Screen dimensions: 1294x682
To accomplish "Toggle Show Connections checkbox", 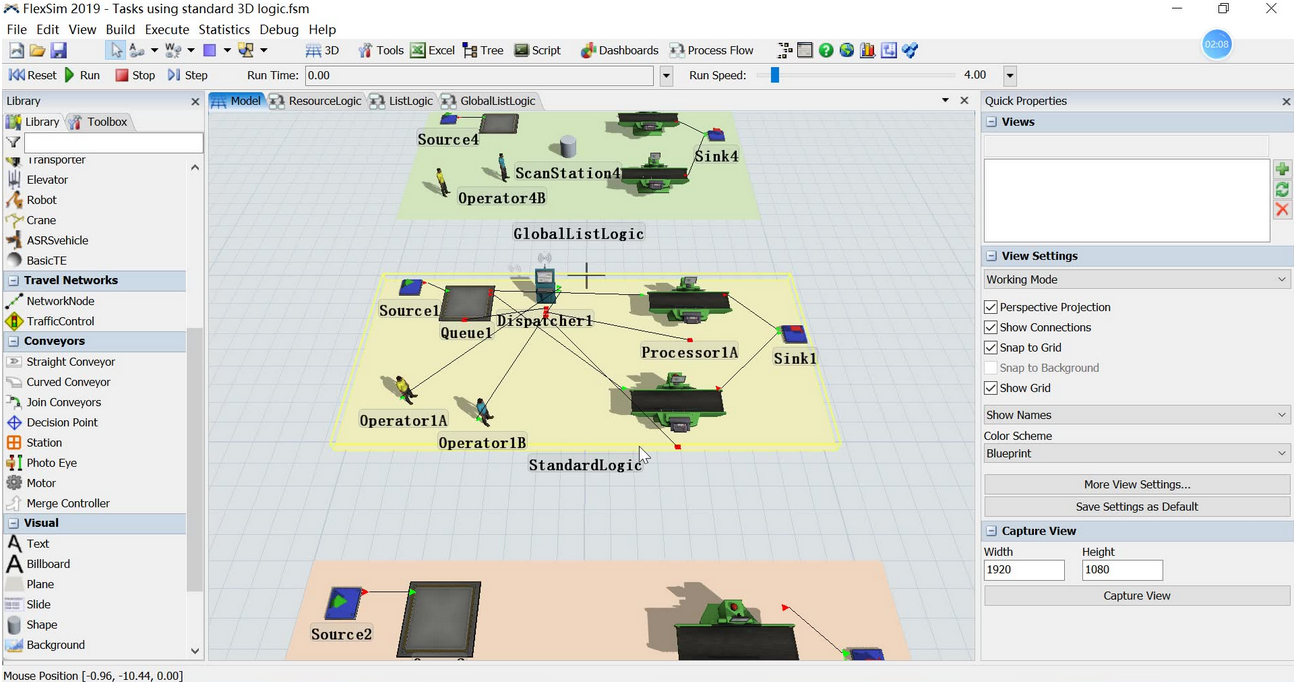I will coord(991,327).
